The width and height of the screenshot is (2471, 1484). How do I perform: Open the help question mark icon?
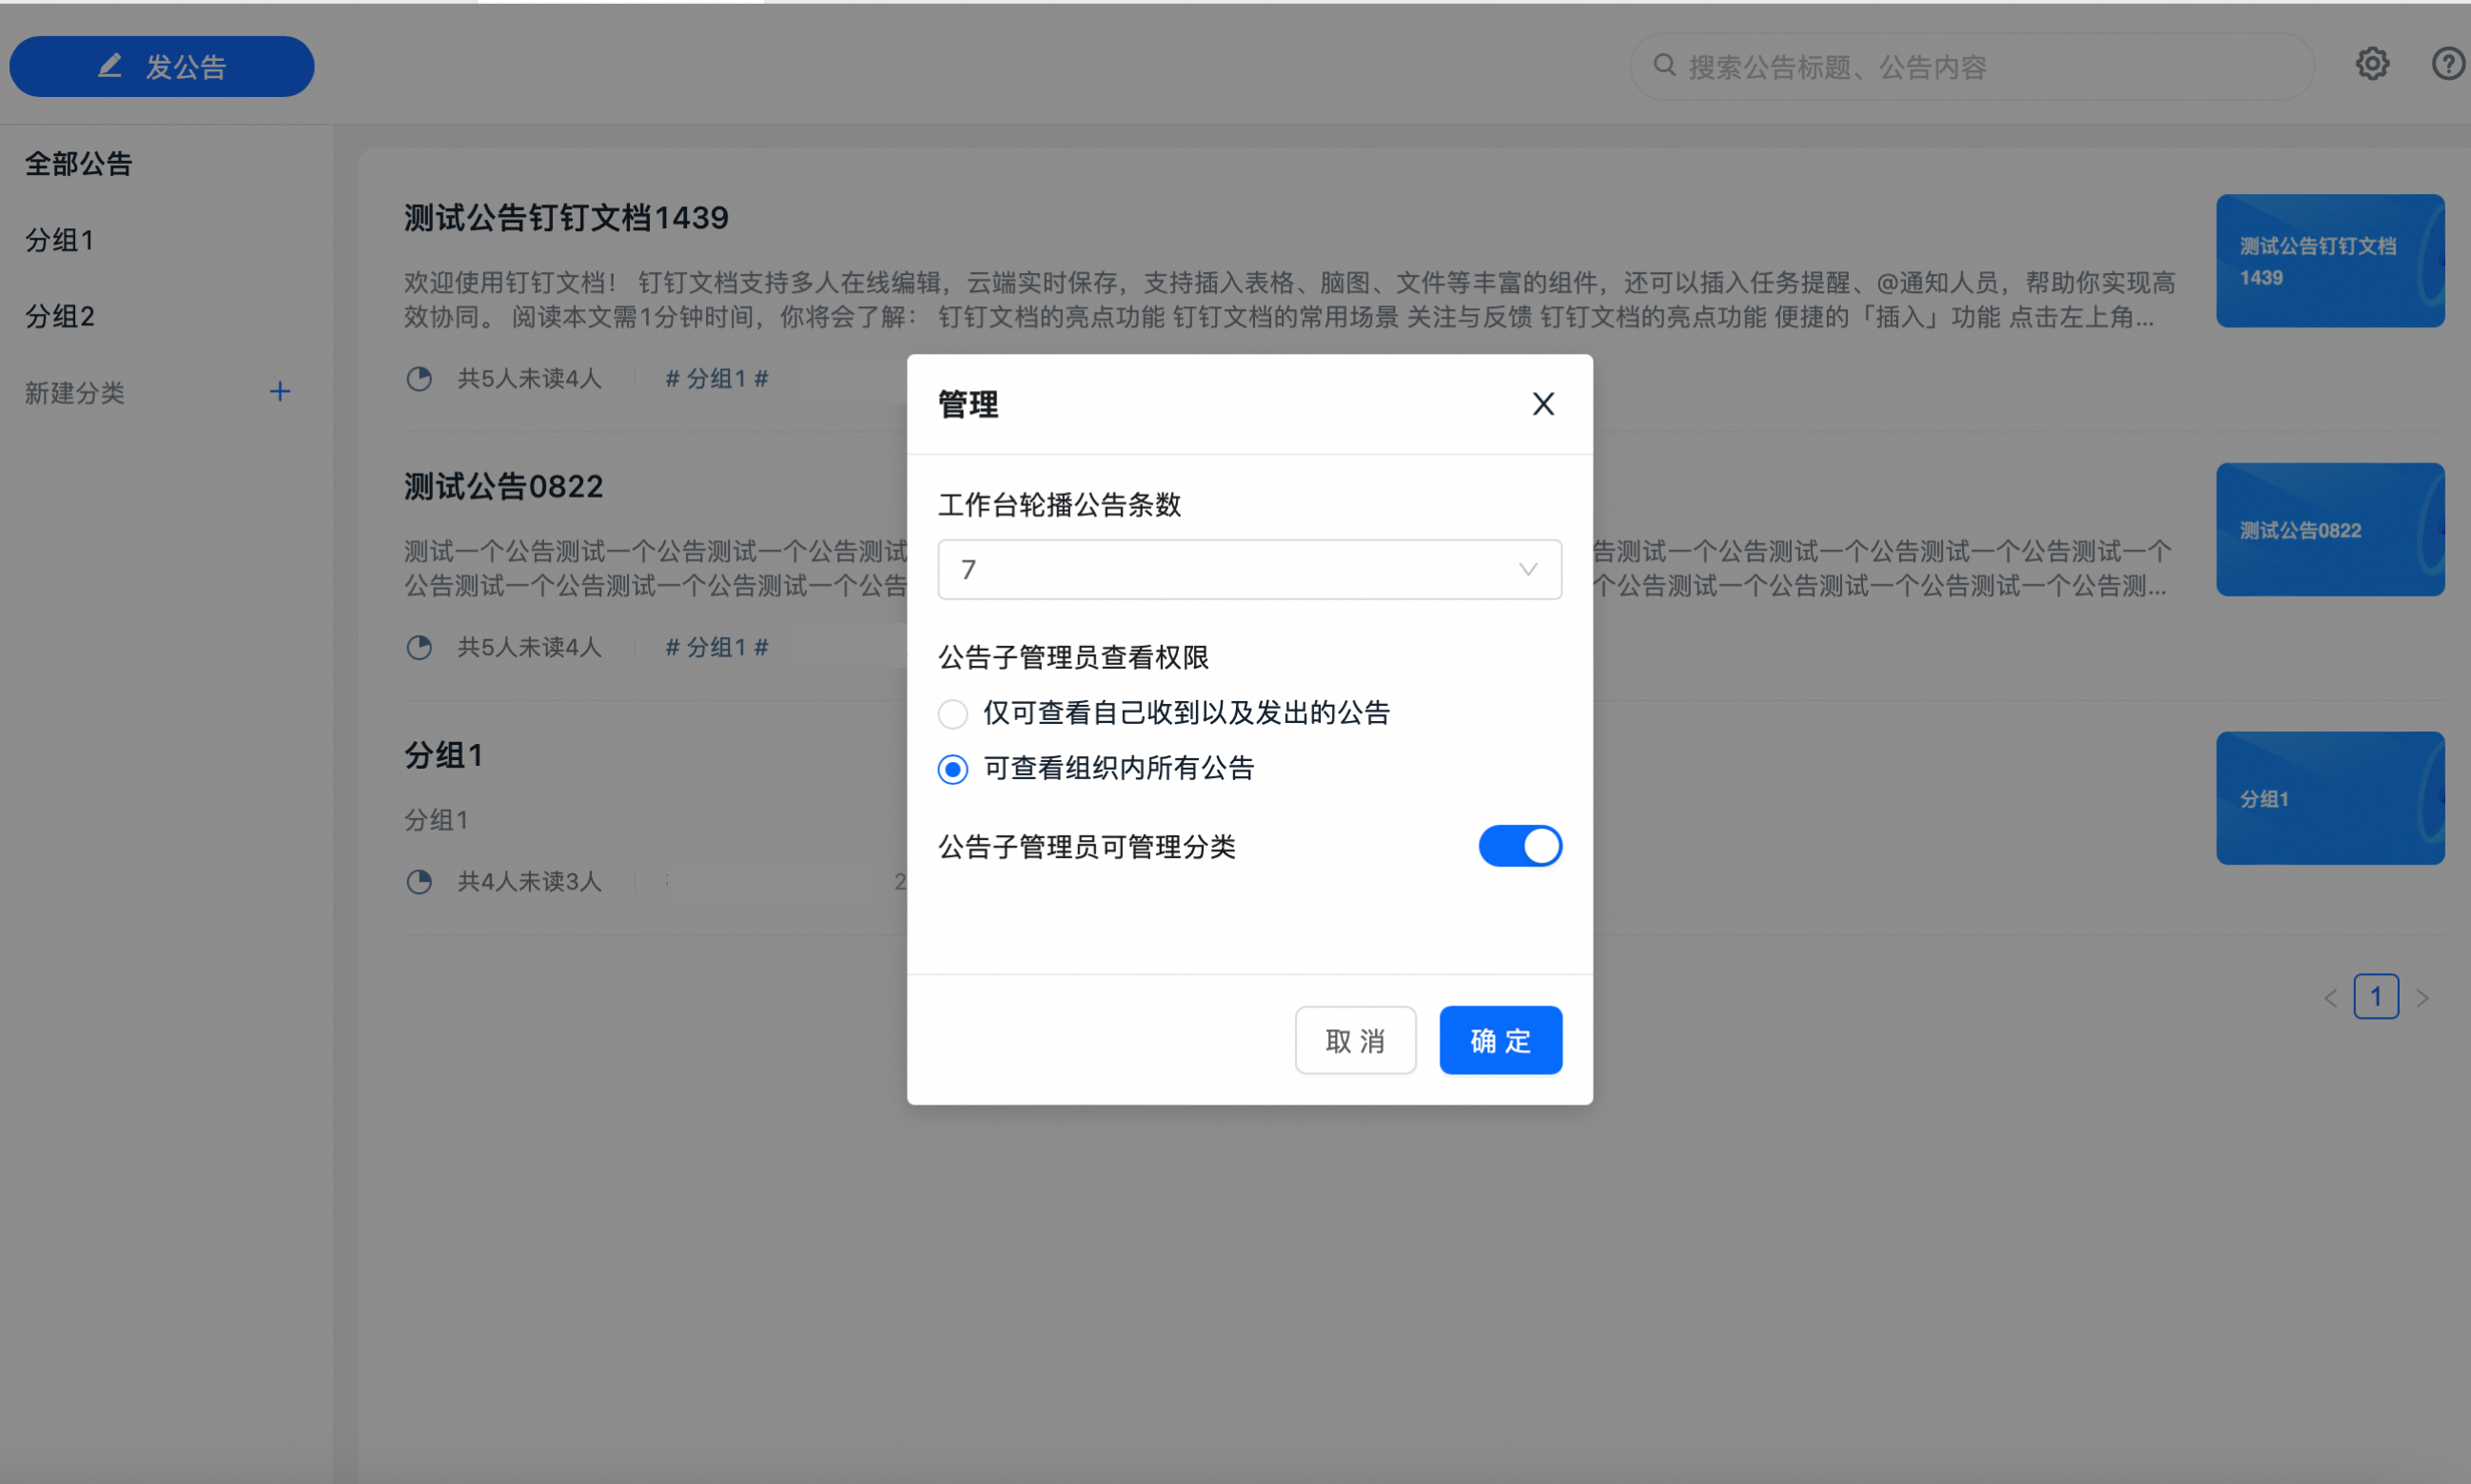click(2447, 64)
